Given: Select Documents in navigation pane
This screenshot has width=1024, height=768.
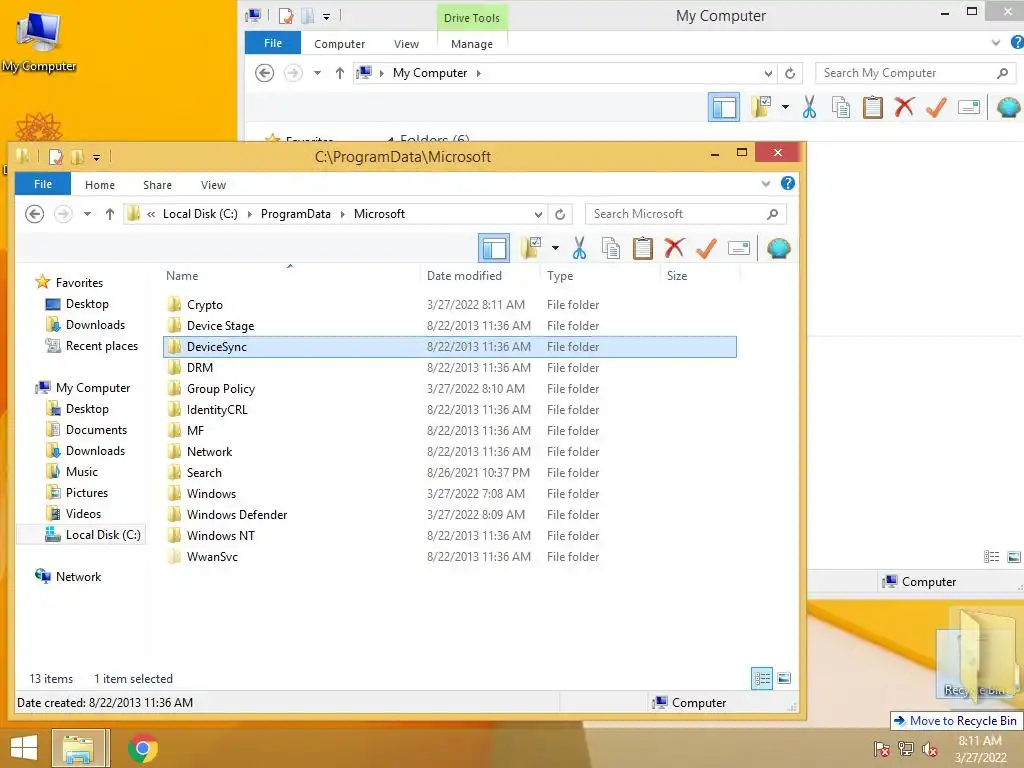Looking at the screenshot, I should 96,430.
